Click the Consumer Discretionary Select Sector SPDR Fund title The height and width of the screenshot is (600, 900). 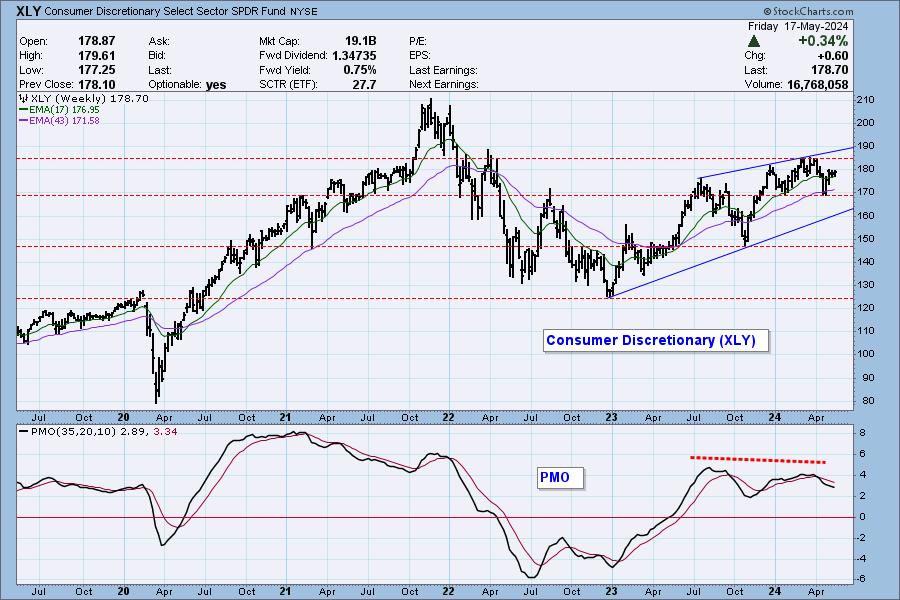click(165, 11)
